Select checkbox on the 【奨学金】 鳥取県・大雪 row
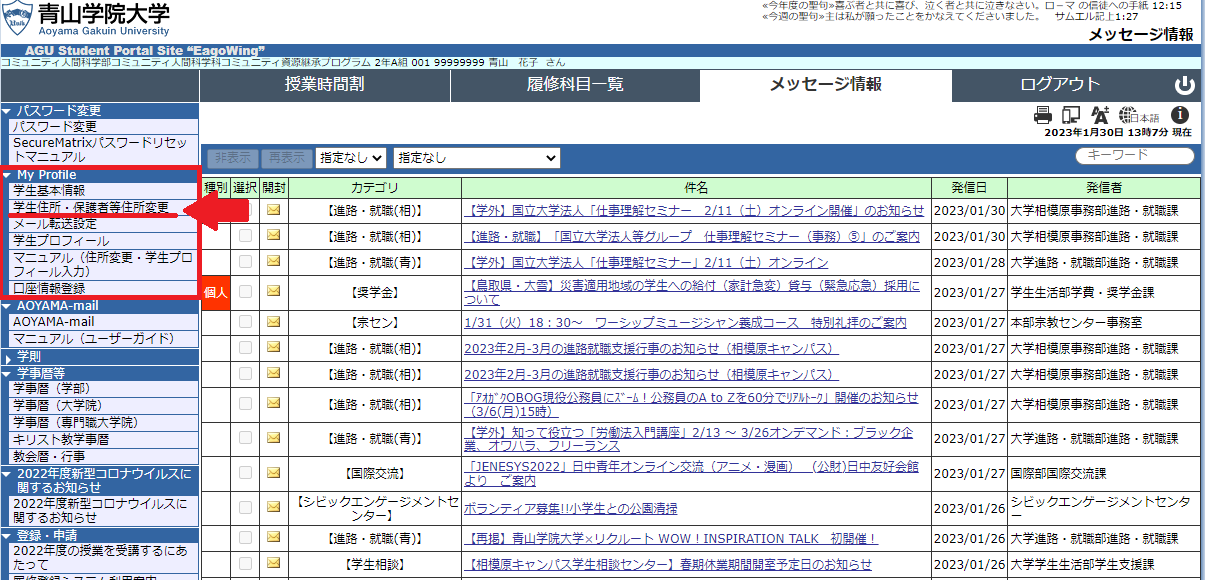This screenshot has width=1205, height=580. pyautogui.click(x=245, y=291)
